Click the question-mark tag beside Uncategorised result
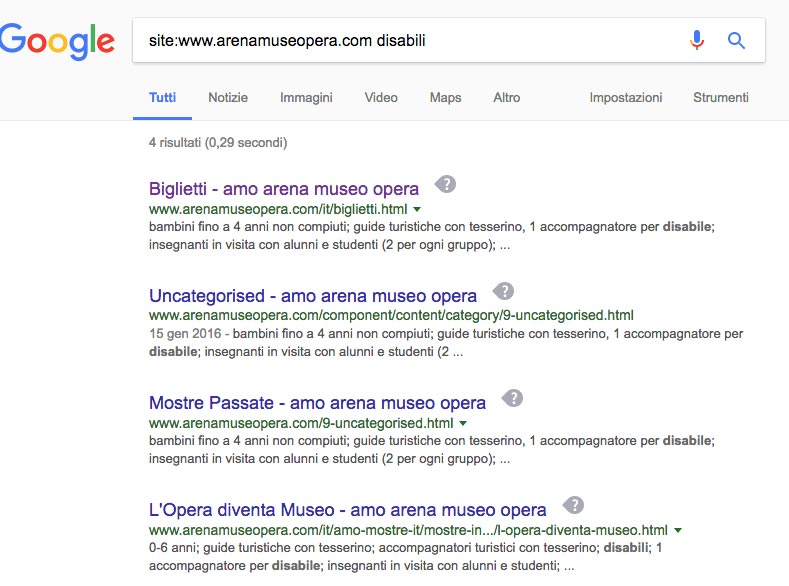Screen dimensions: 789x586 point(503,291)
